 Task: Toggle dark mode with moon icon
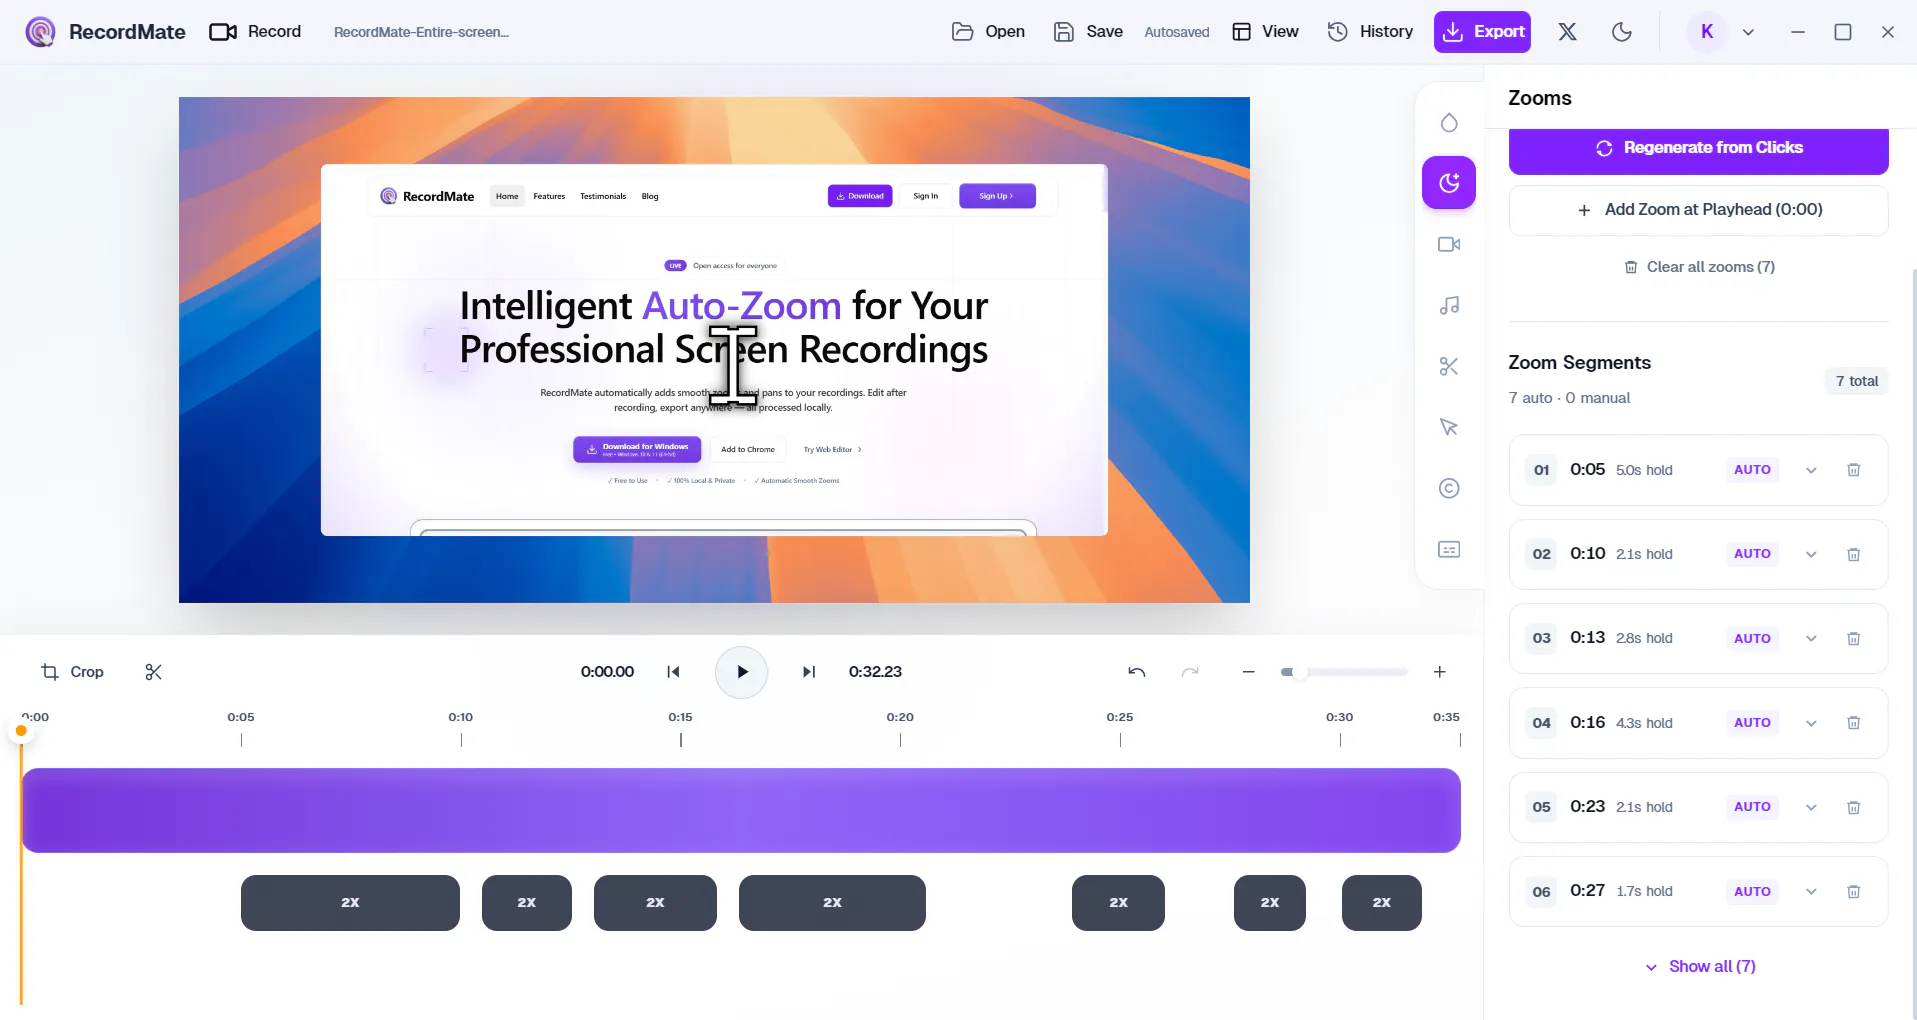pyautogui.click(x=1622, y=32)
